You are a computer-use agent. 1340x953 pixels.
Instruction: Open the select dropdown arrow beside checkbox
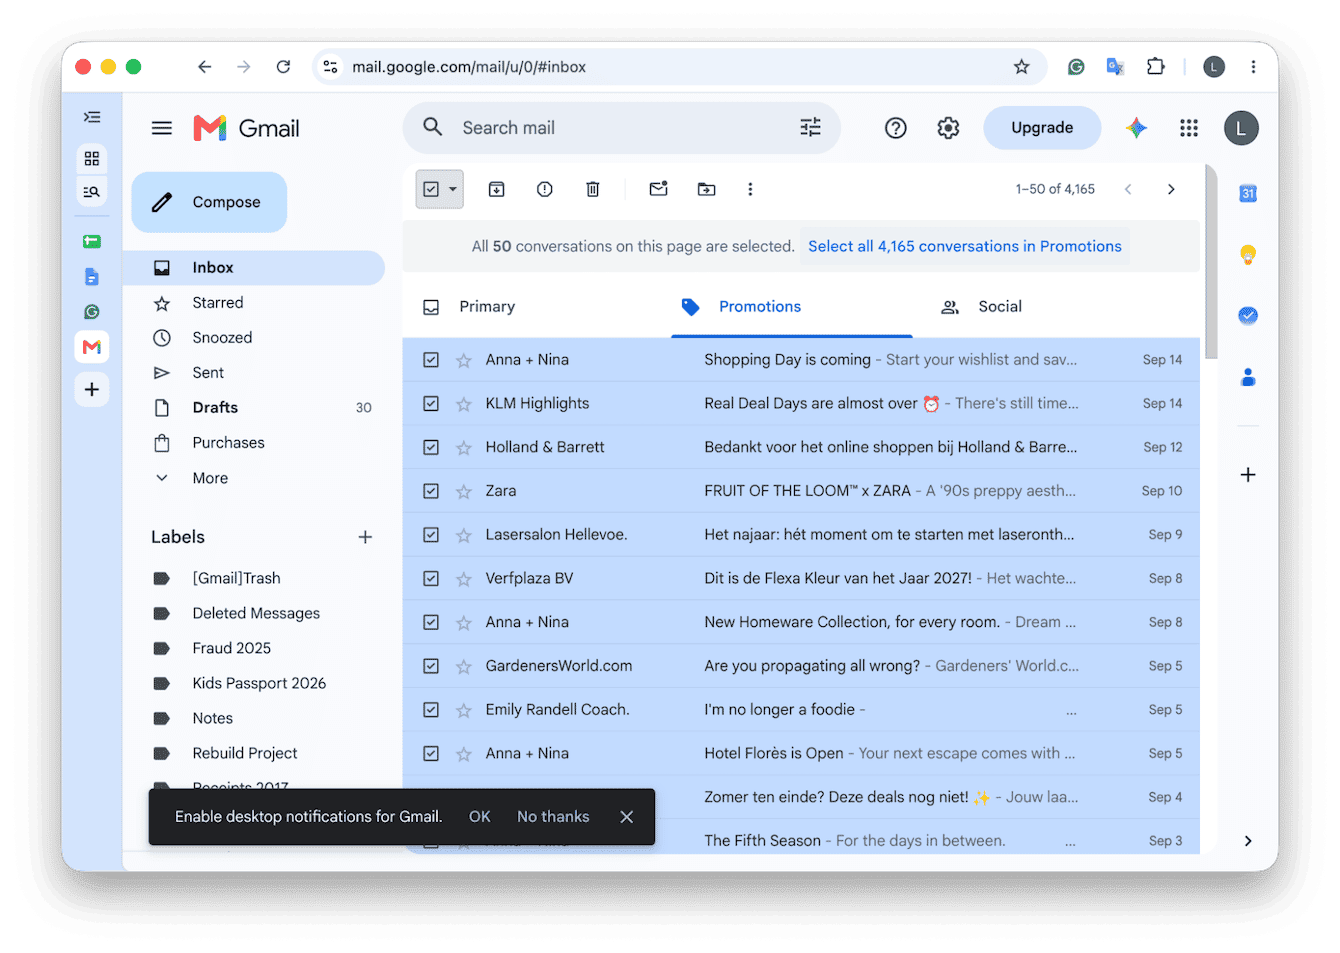click(453, 189)
